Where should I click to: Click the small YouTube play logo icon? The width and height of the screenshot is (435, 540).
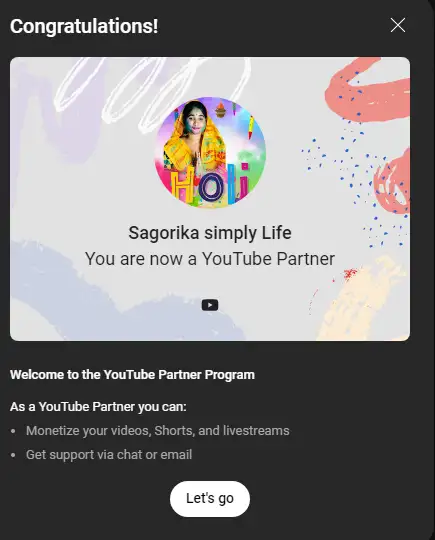[210, 305]
